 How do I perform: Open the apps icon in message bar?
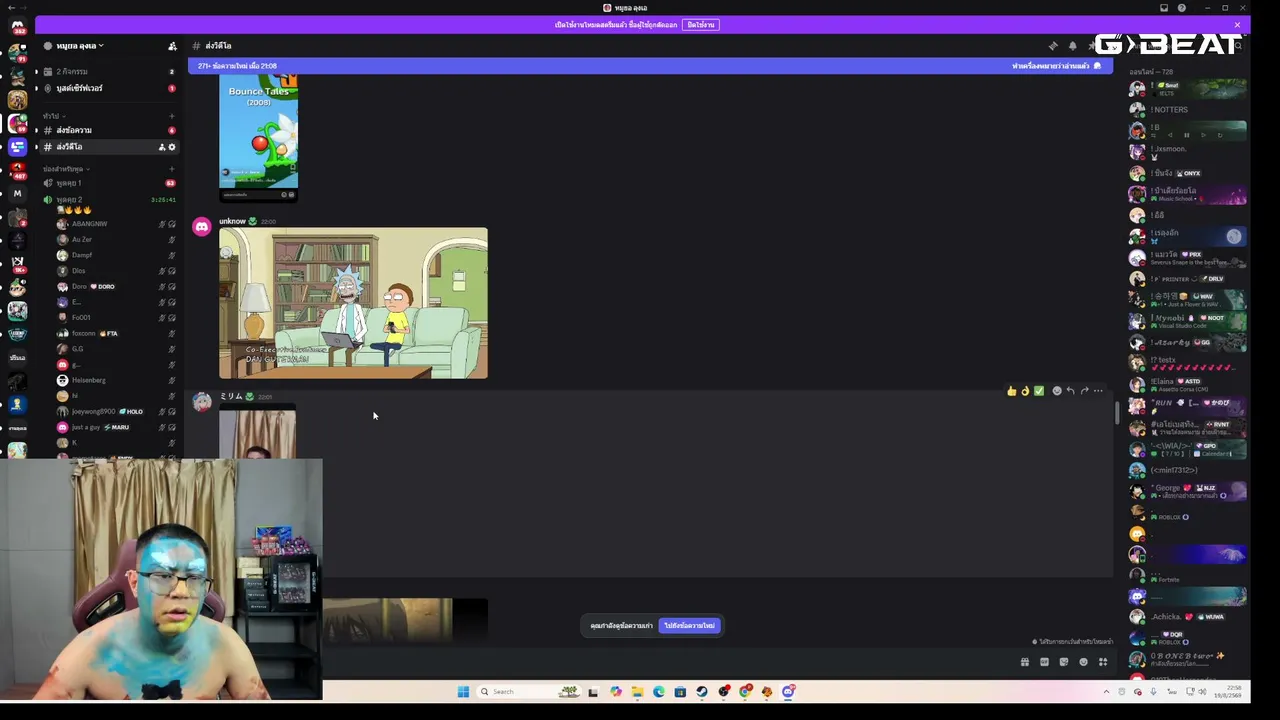click(1103, 662)
